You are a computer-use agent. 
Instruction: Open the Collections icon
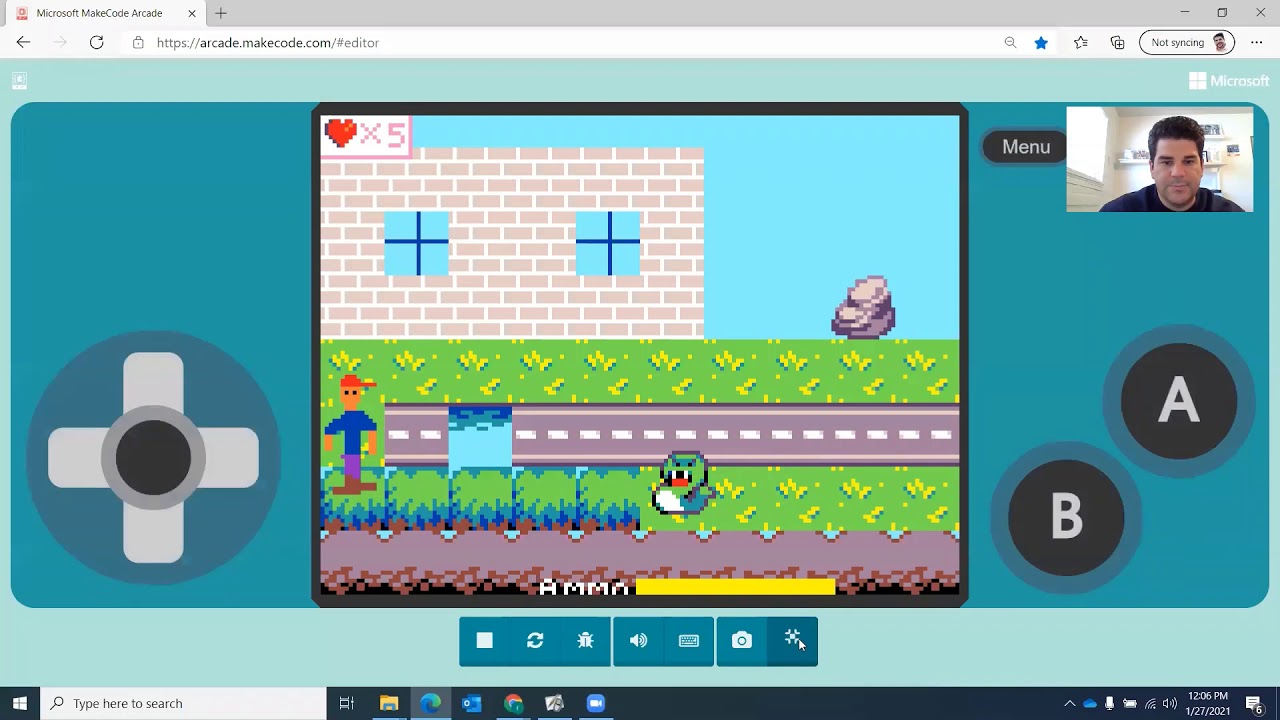(1118, 42)
